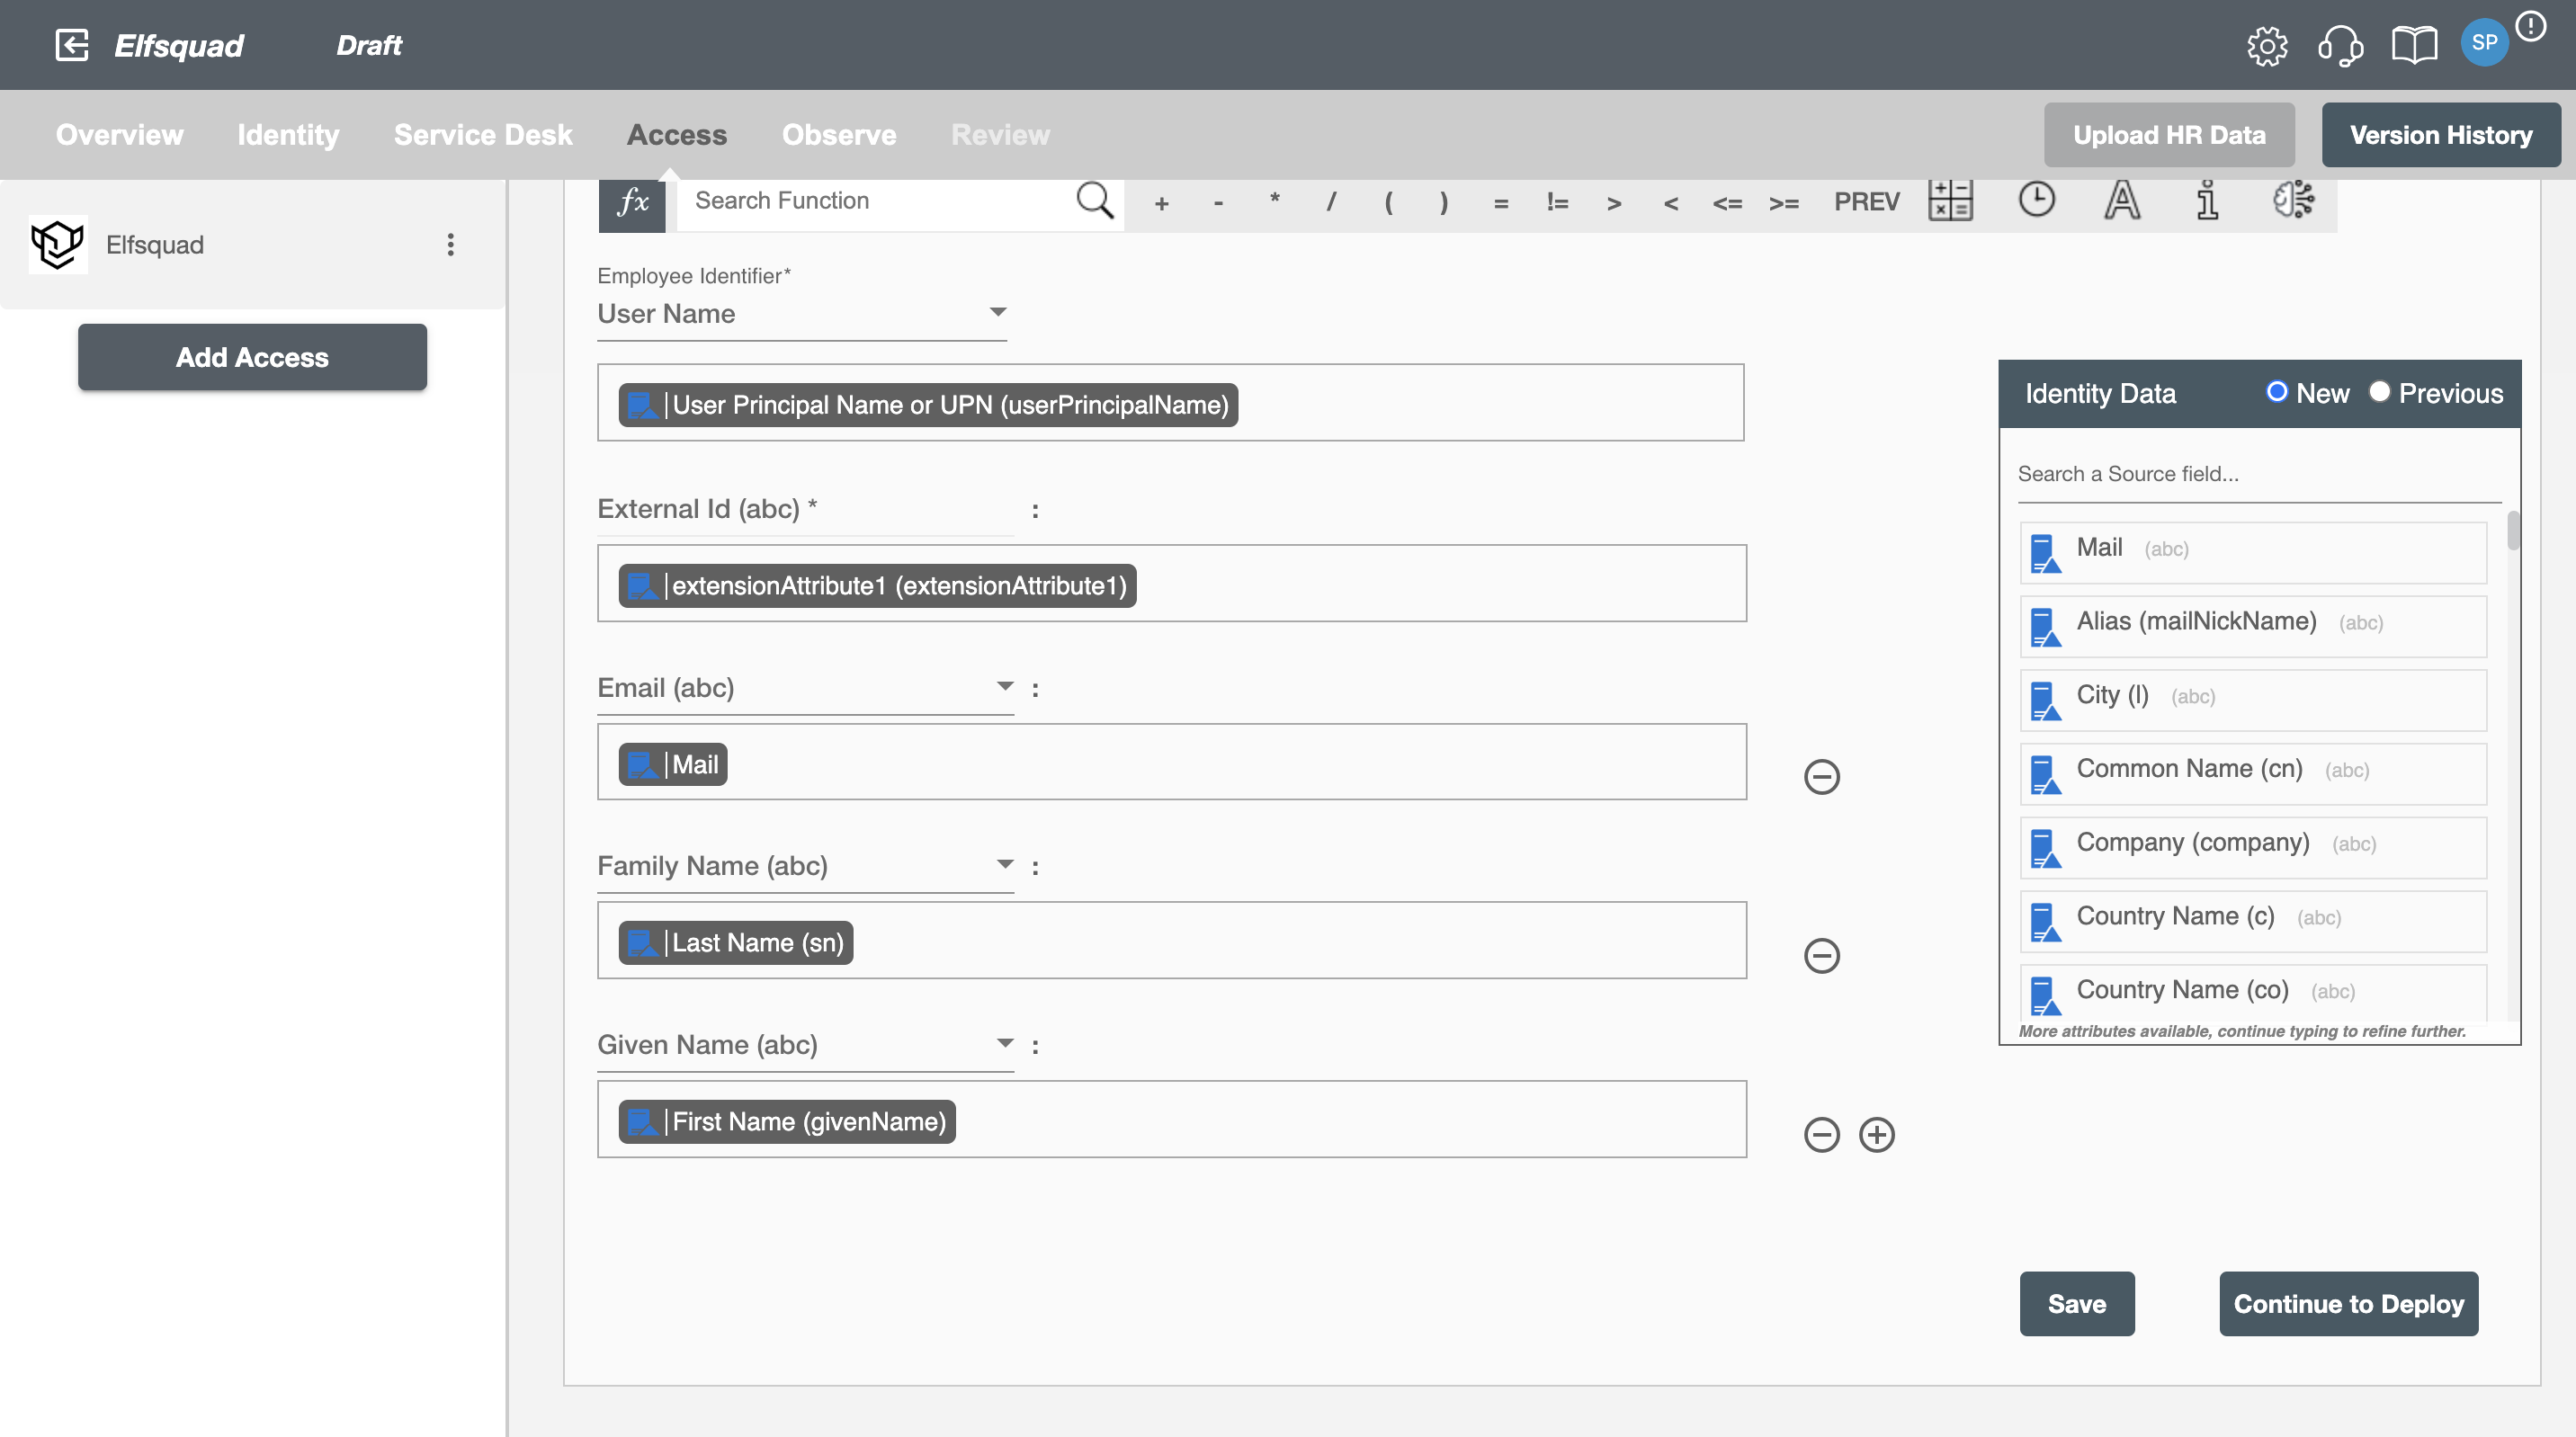The height and width of the screenshot is (1437, 2576).
Task: Click the Identity Data list scrollbar
Action: [2513, 531]
